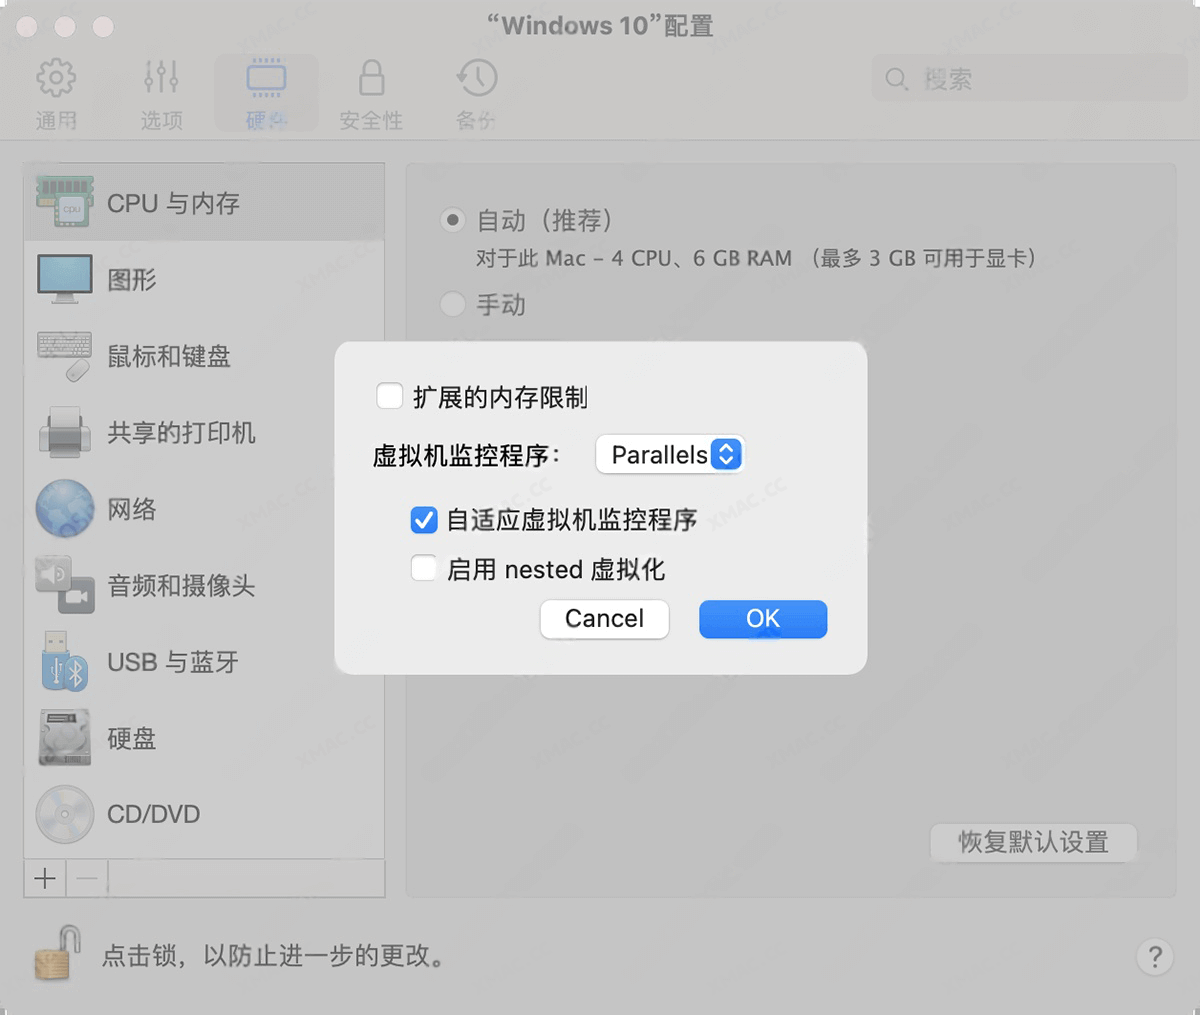The image size is (1200, 1015).
Task: Open the 虚拟机监控程序 Parallels dropdown
Action: (x=669, y=454)
